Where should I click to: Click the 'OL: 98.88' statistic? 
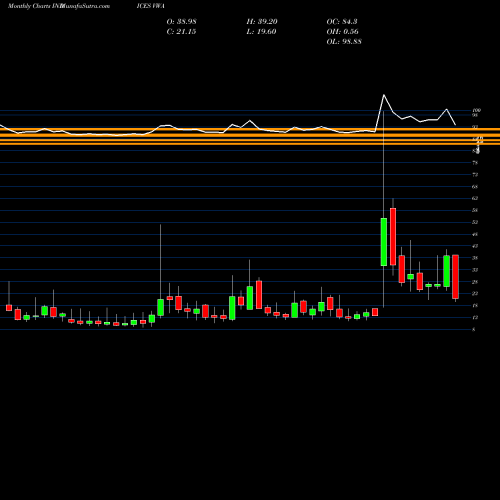click(344, 42)
